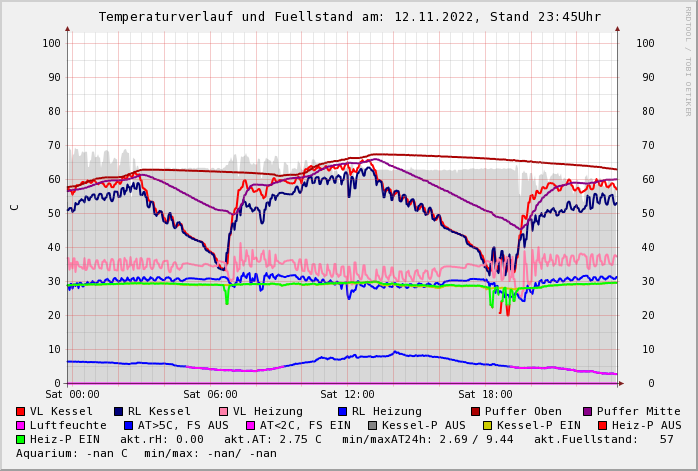698x471 pixels.
Task: Click the Sat 06:00 time axis label
Action: click(x=210, y=395)
